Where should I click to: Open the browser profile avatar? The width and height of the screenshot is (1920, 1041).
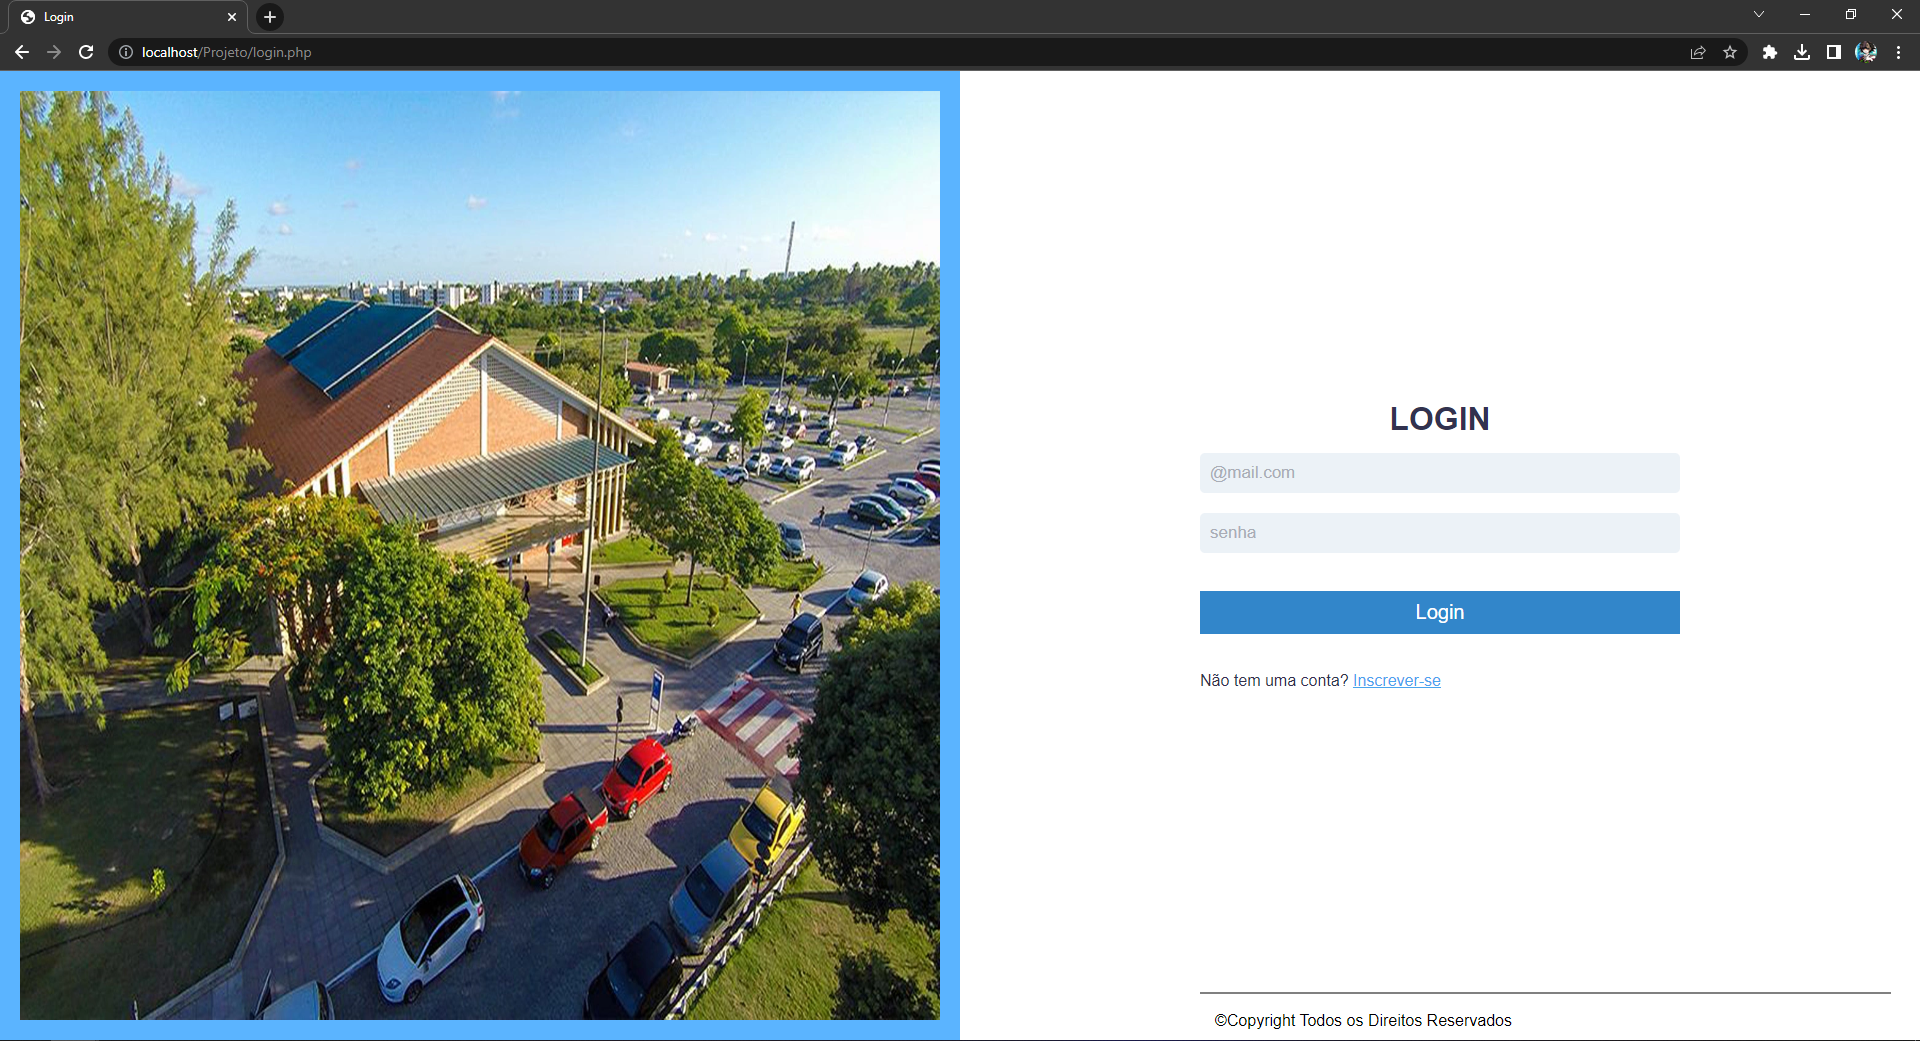pos(1866,52)
